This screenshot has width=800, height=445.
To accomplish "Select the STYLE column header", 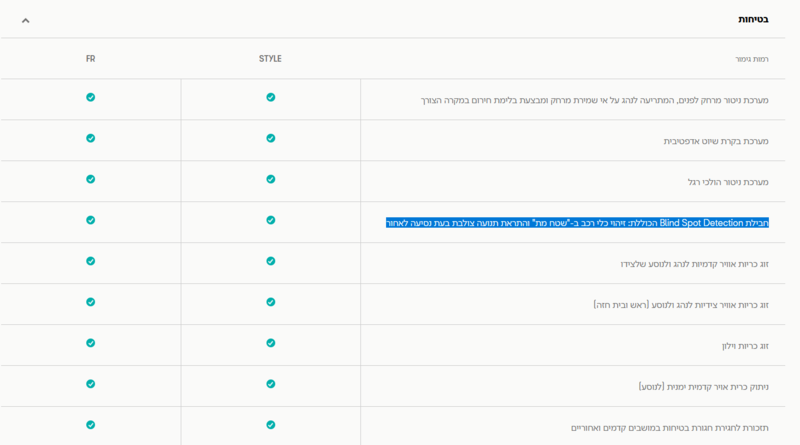I will tap(270, 59).
